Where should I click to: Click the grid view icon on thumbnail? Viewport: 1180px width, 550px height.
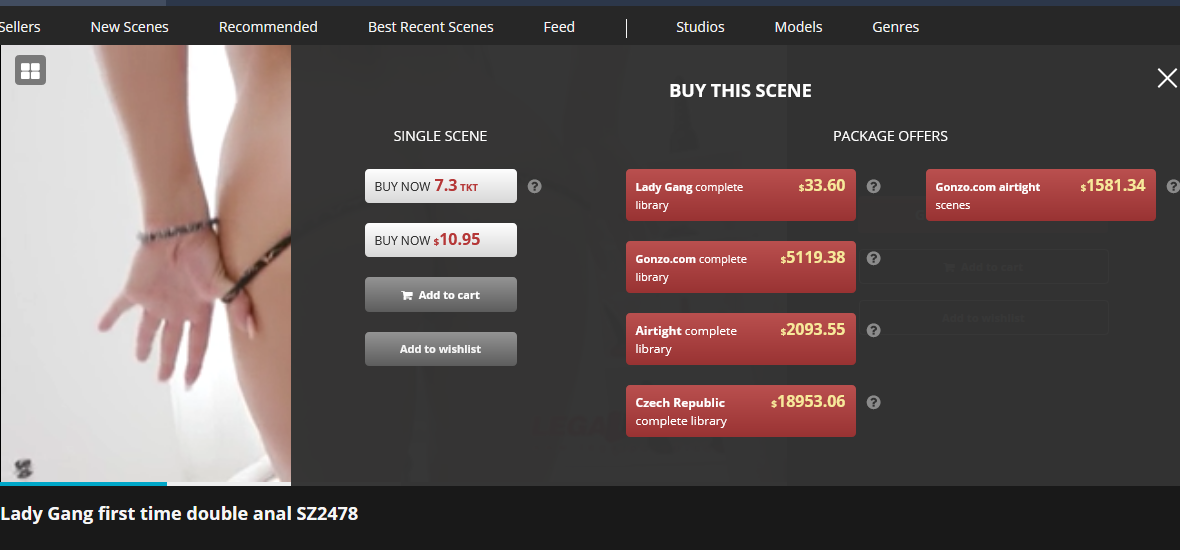coord(31,70)
